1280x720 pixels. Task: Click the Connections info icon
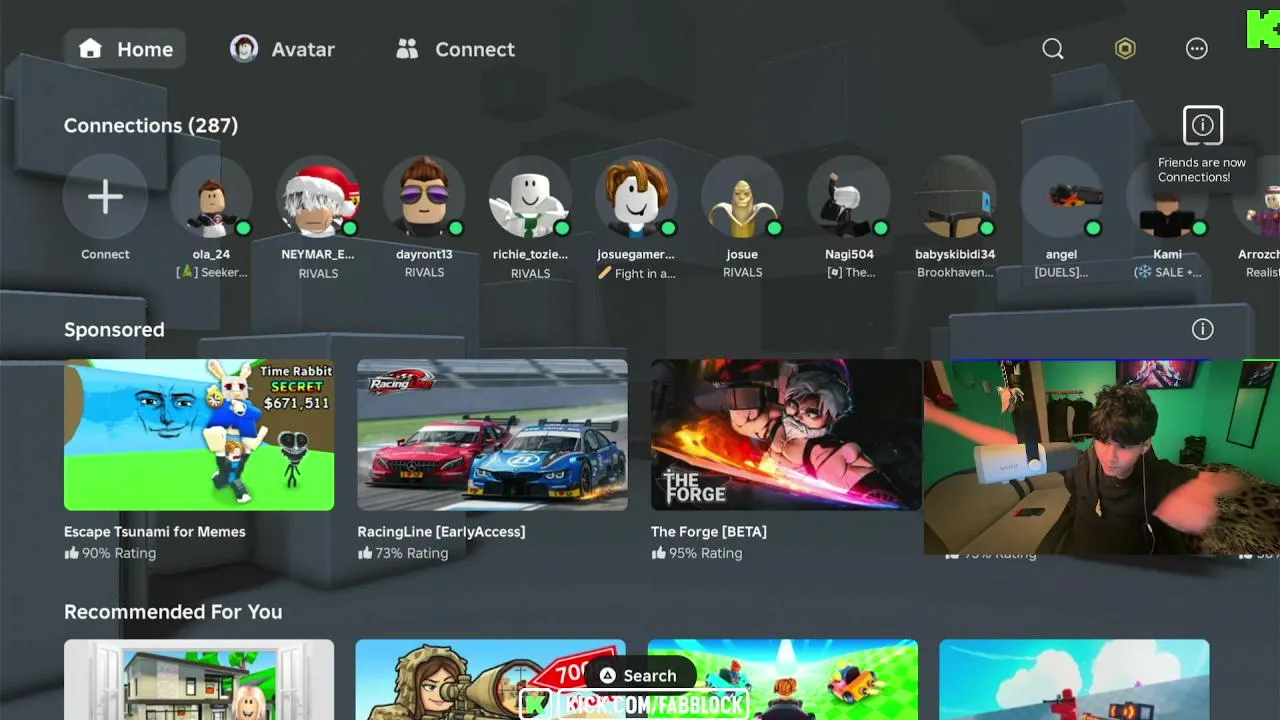click(x=1203, y=125)
